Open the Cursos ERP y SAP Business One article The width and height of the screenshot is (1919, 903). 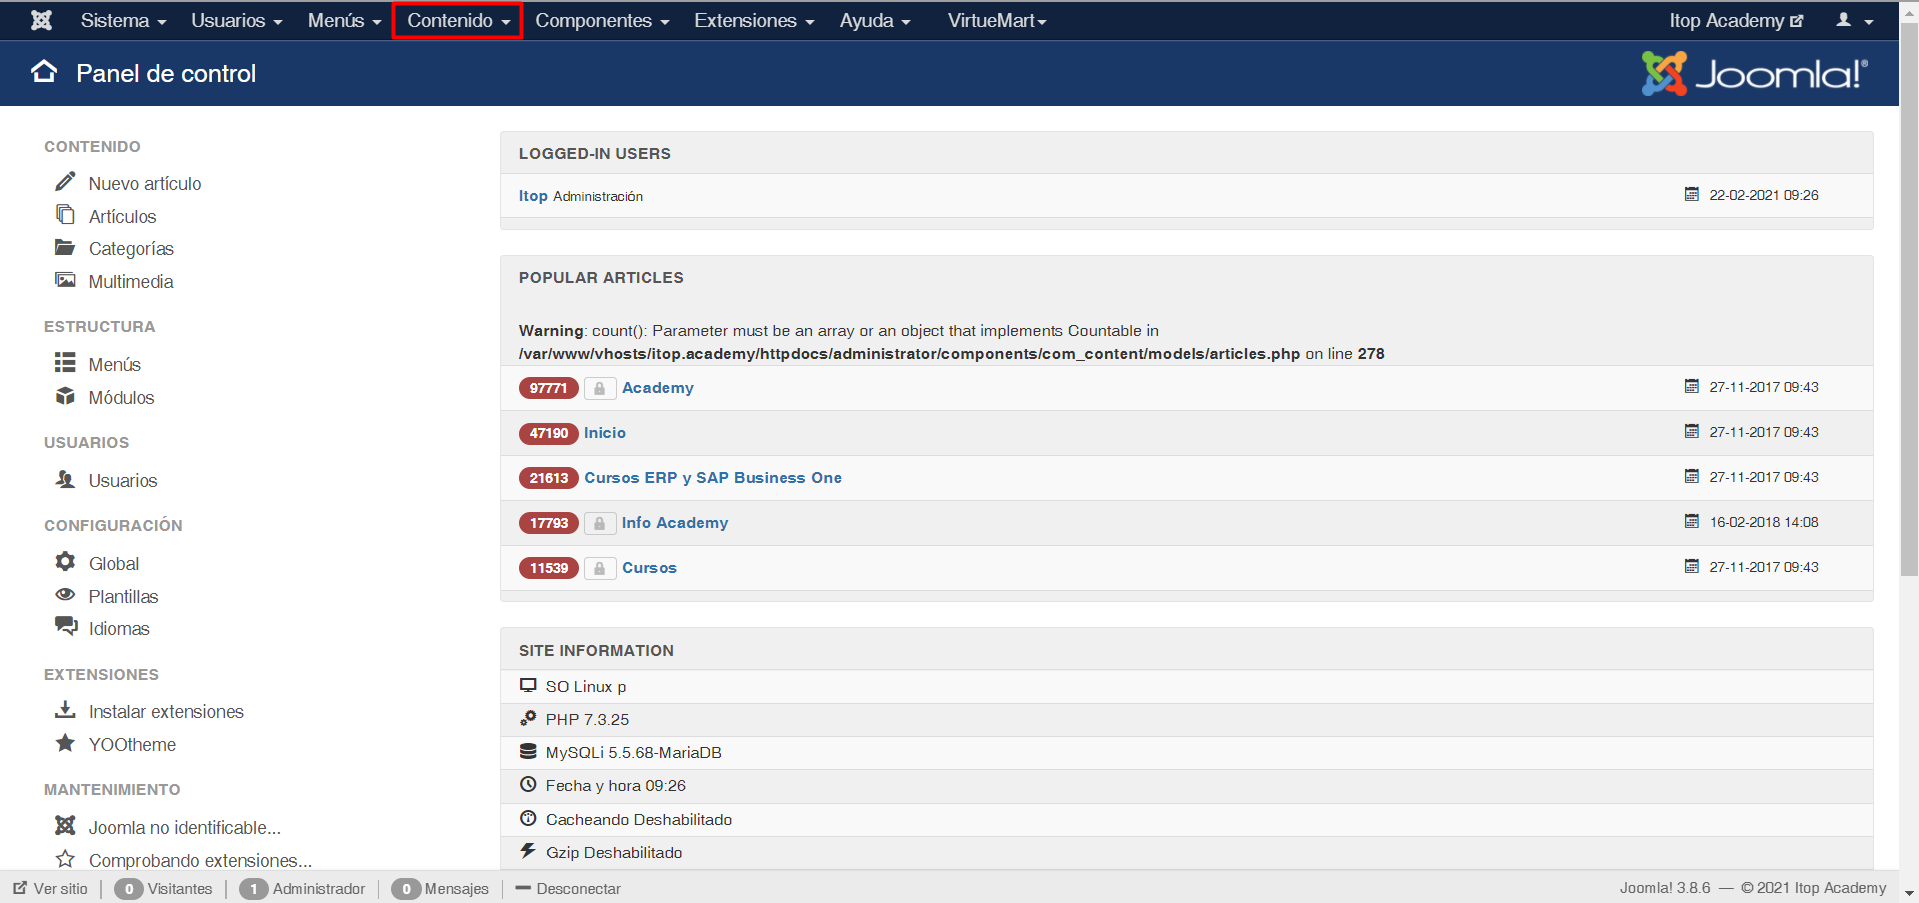click(x=713, y=477)
